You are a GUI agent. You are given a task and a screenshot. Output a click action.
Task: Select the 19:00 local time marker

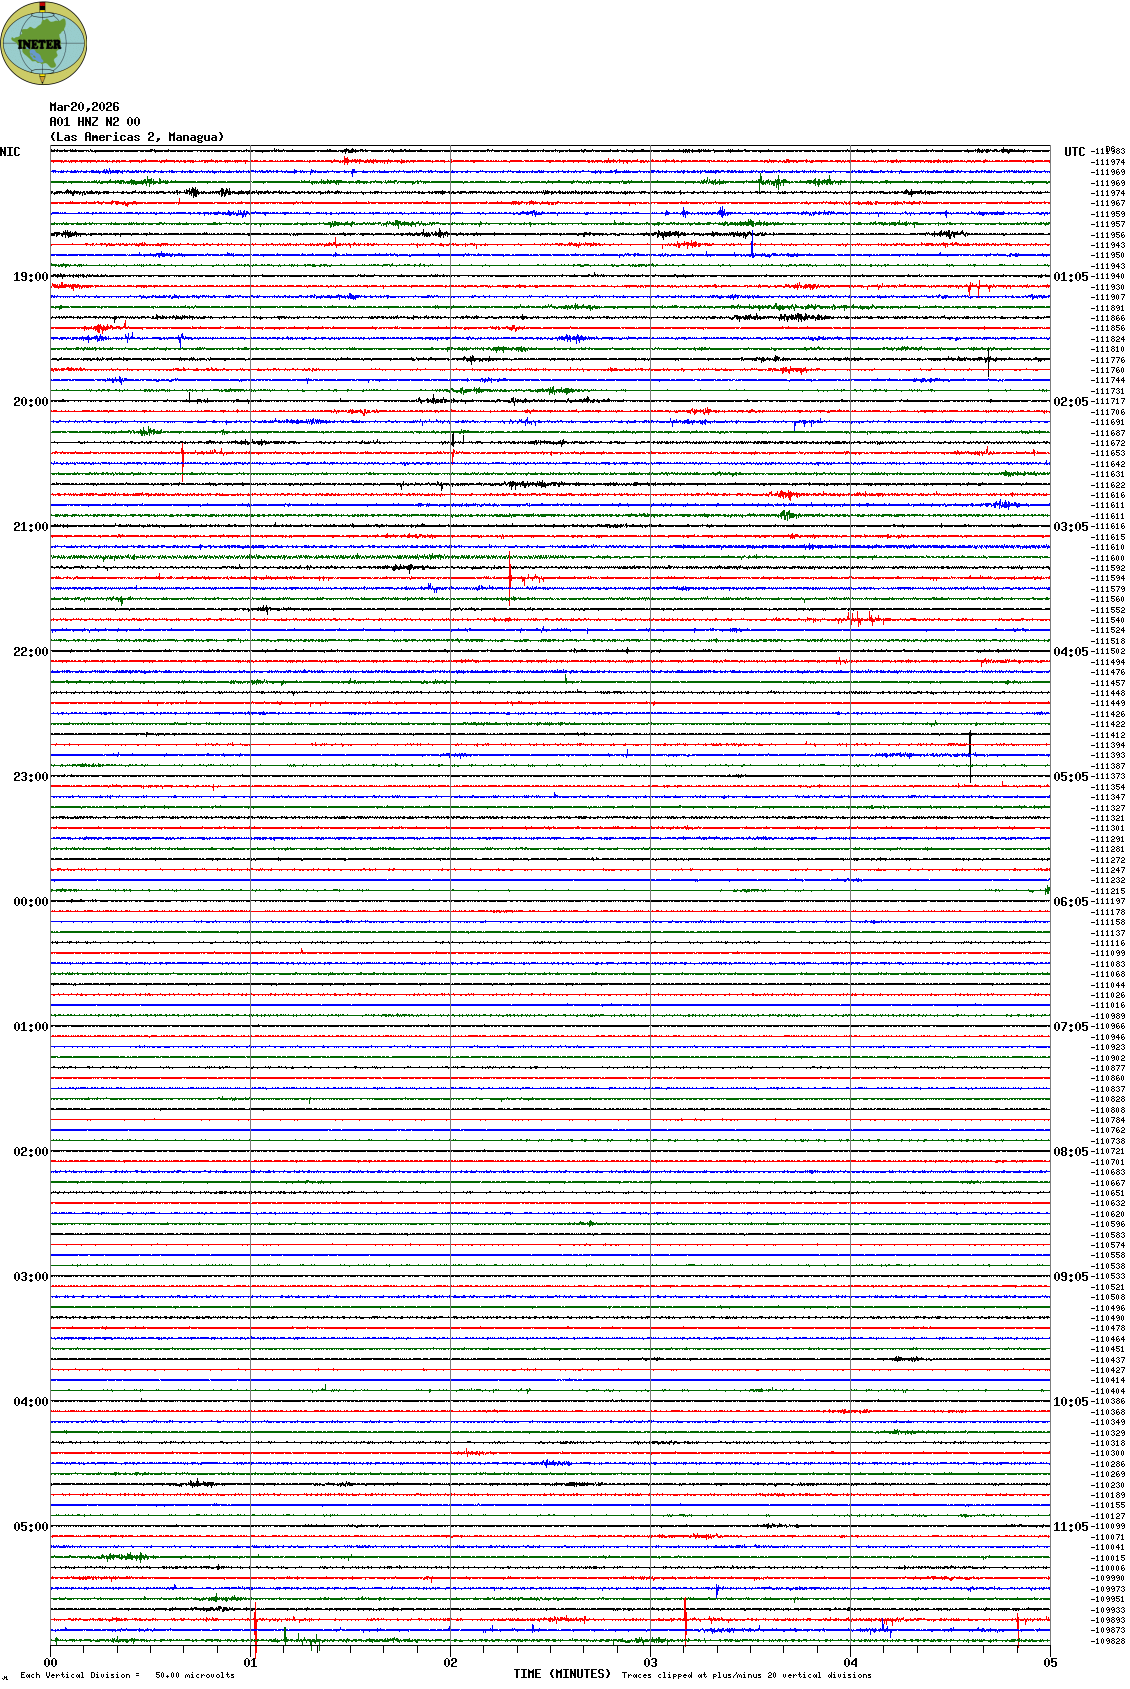click(x=30, y=277)
